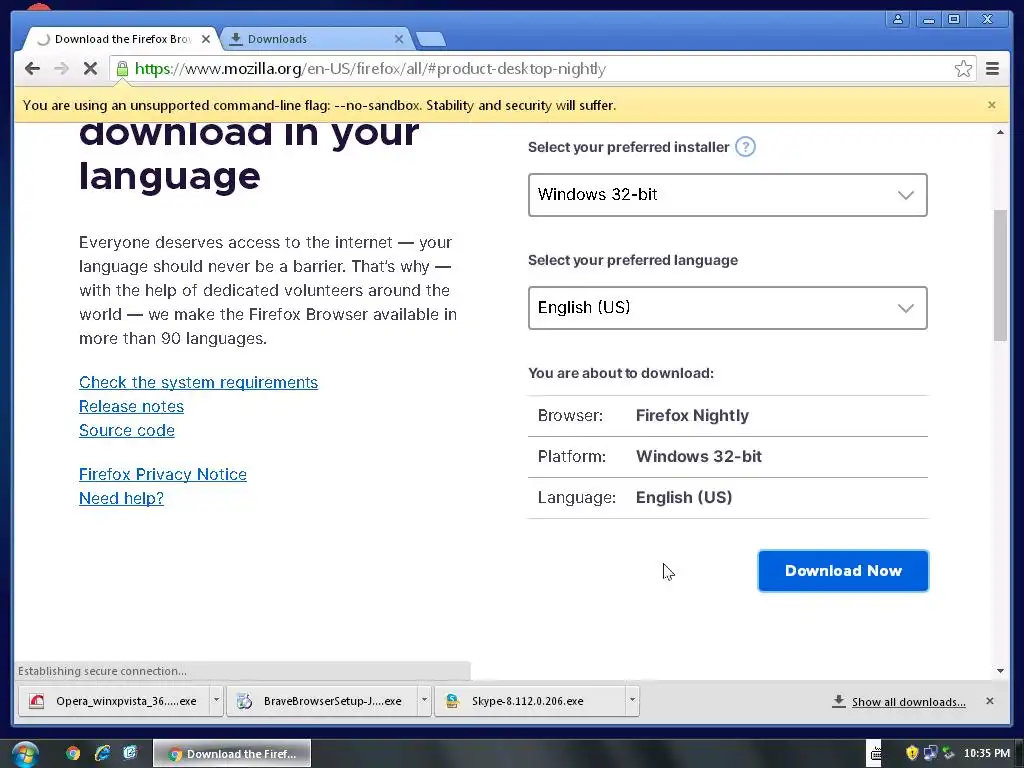The height and width of the screenshot is (768, 1024).
Task: Click the Firefox Nightly browser value
Action: tap(692, 415)
